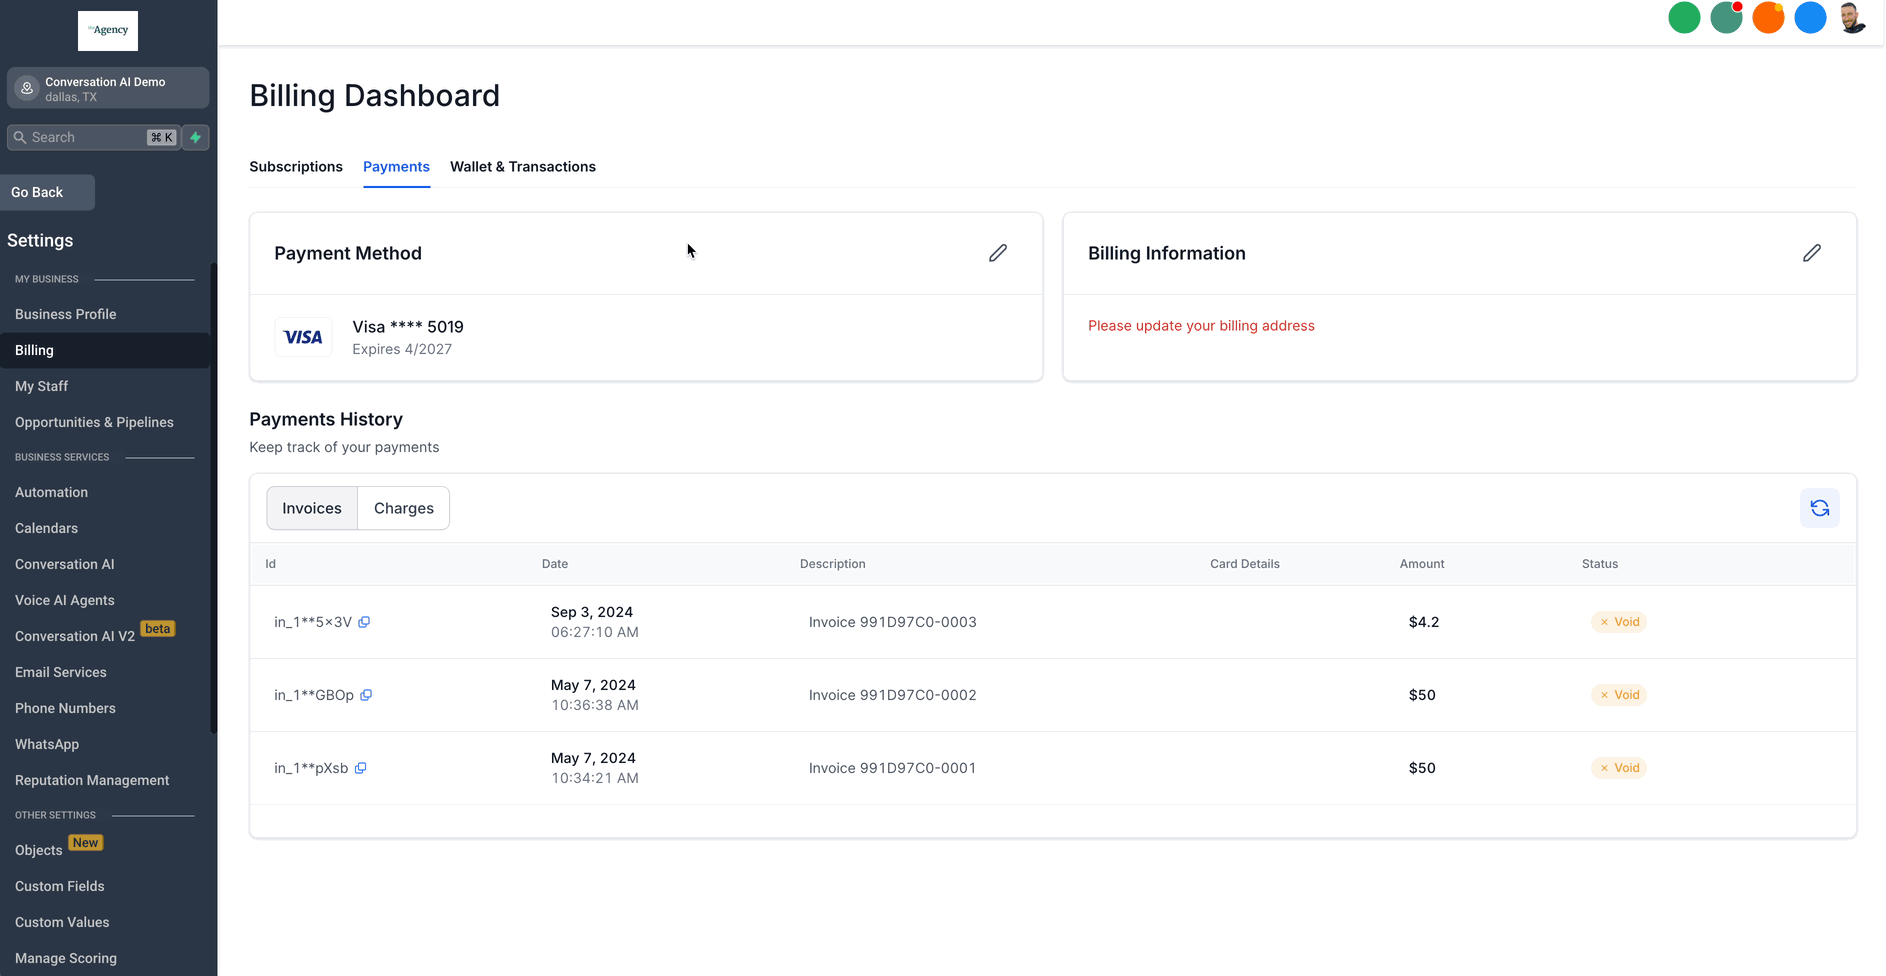
Task: Show the Charges payment history
Action: [x=404, y=508]
